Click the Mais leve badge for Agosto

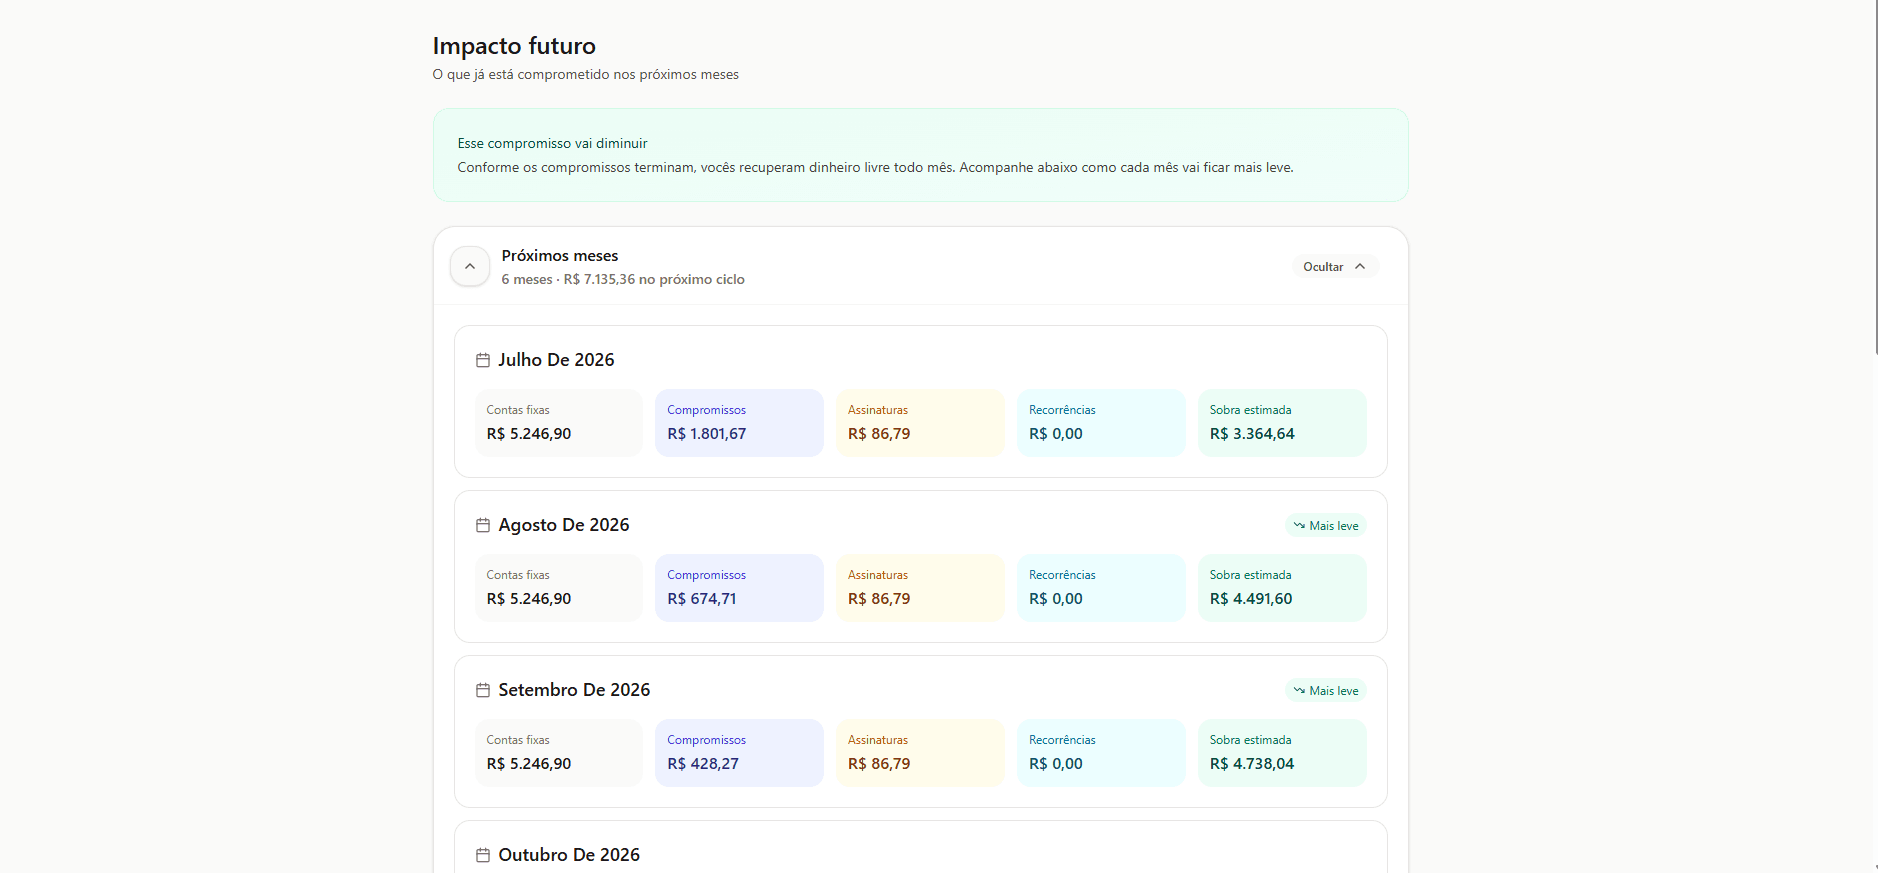pos(1326,526)
